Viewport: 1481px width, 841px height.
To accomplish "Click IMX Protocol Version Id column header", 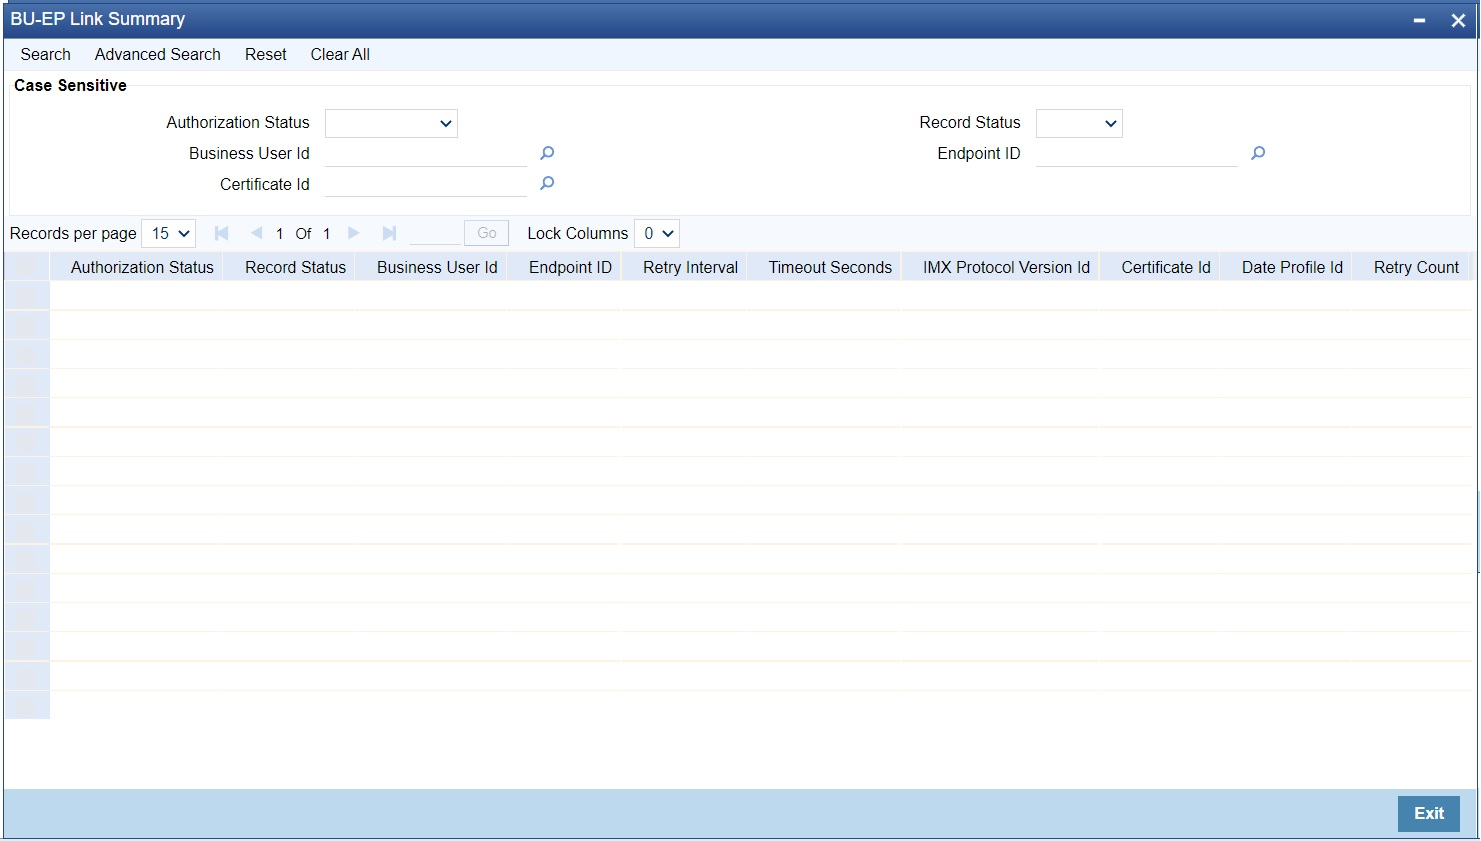I will point(1006,267).
